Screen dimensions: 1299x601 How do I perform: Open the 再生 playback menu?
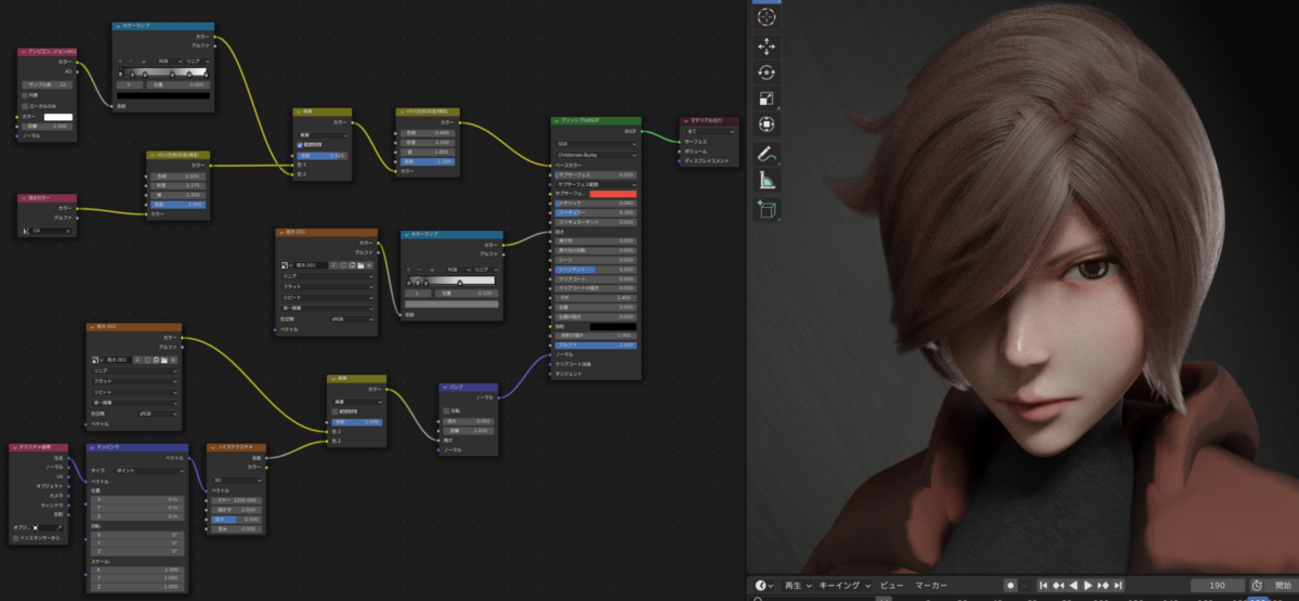tap(797, 585)
